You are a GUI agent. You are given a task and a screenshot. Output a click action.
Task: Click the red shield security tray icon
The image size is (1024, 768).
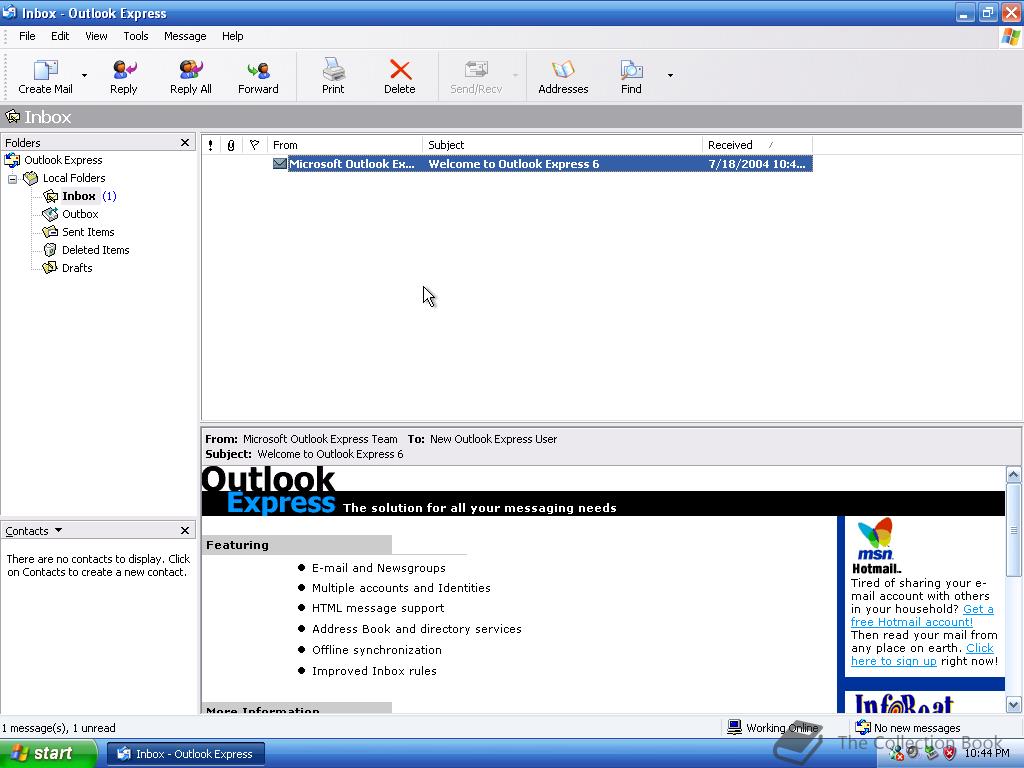point(950,754)
